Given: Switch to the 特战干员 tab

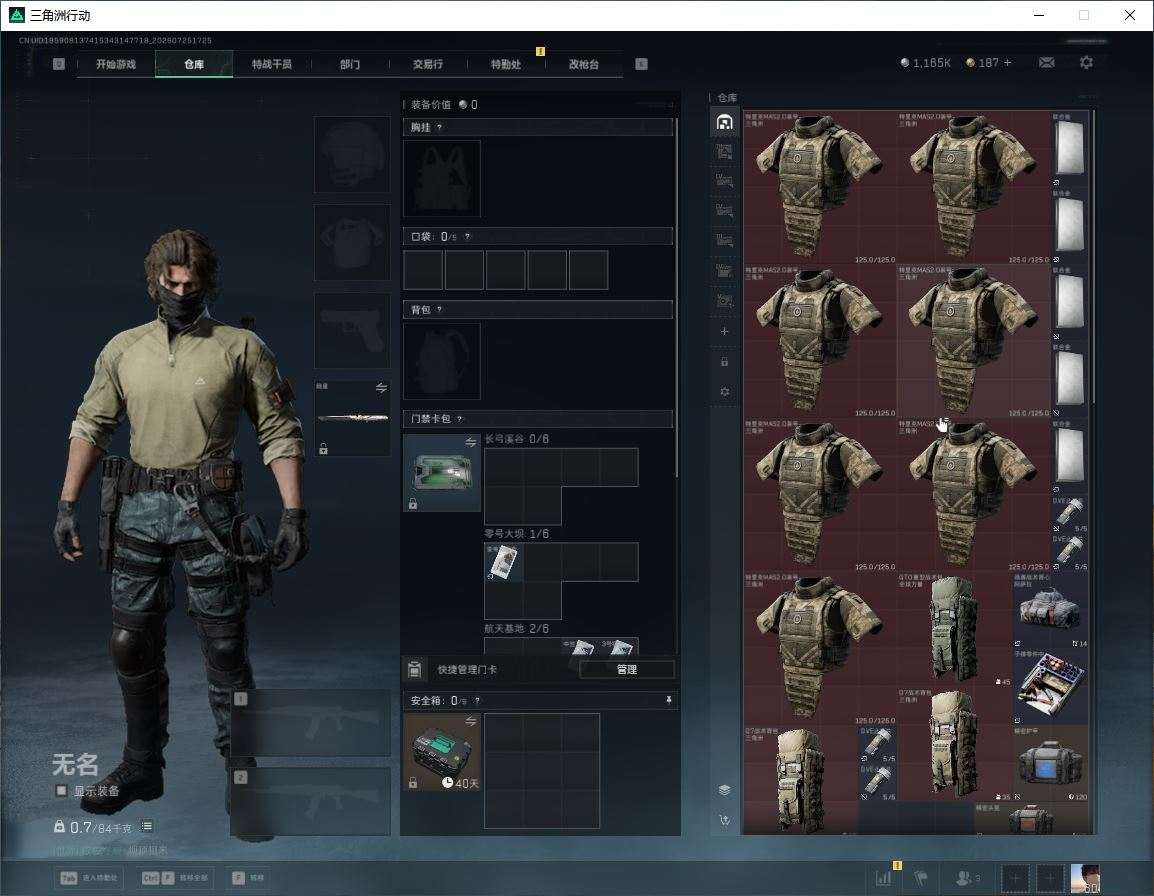Looking at the screenshot, I should point(272,64).
